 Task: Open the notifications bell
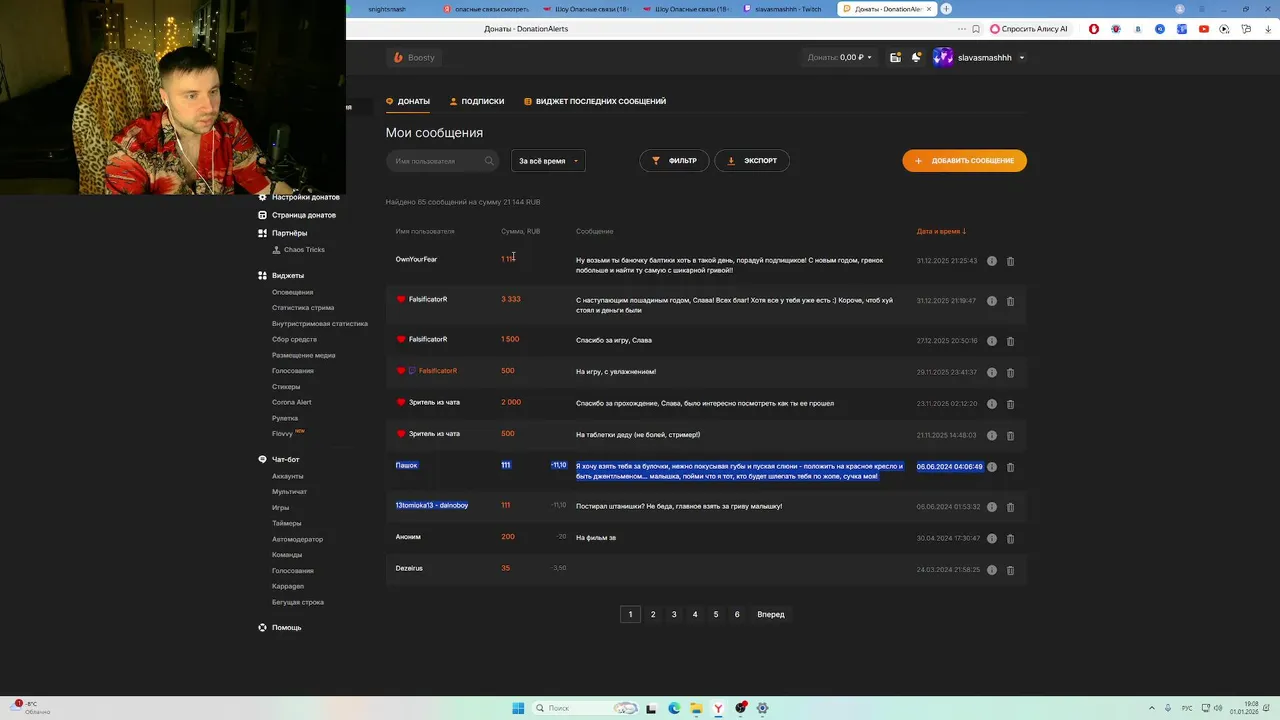coord(916,58)
